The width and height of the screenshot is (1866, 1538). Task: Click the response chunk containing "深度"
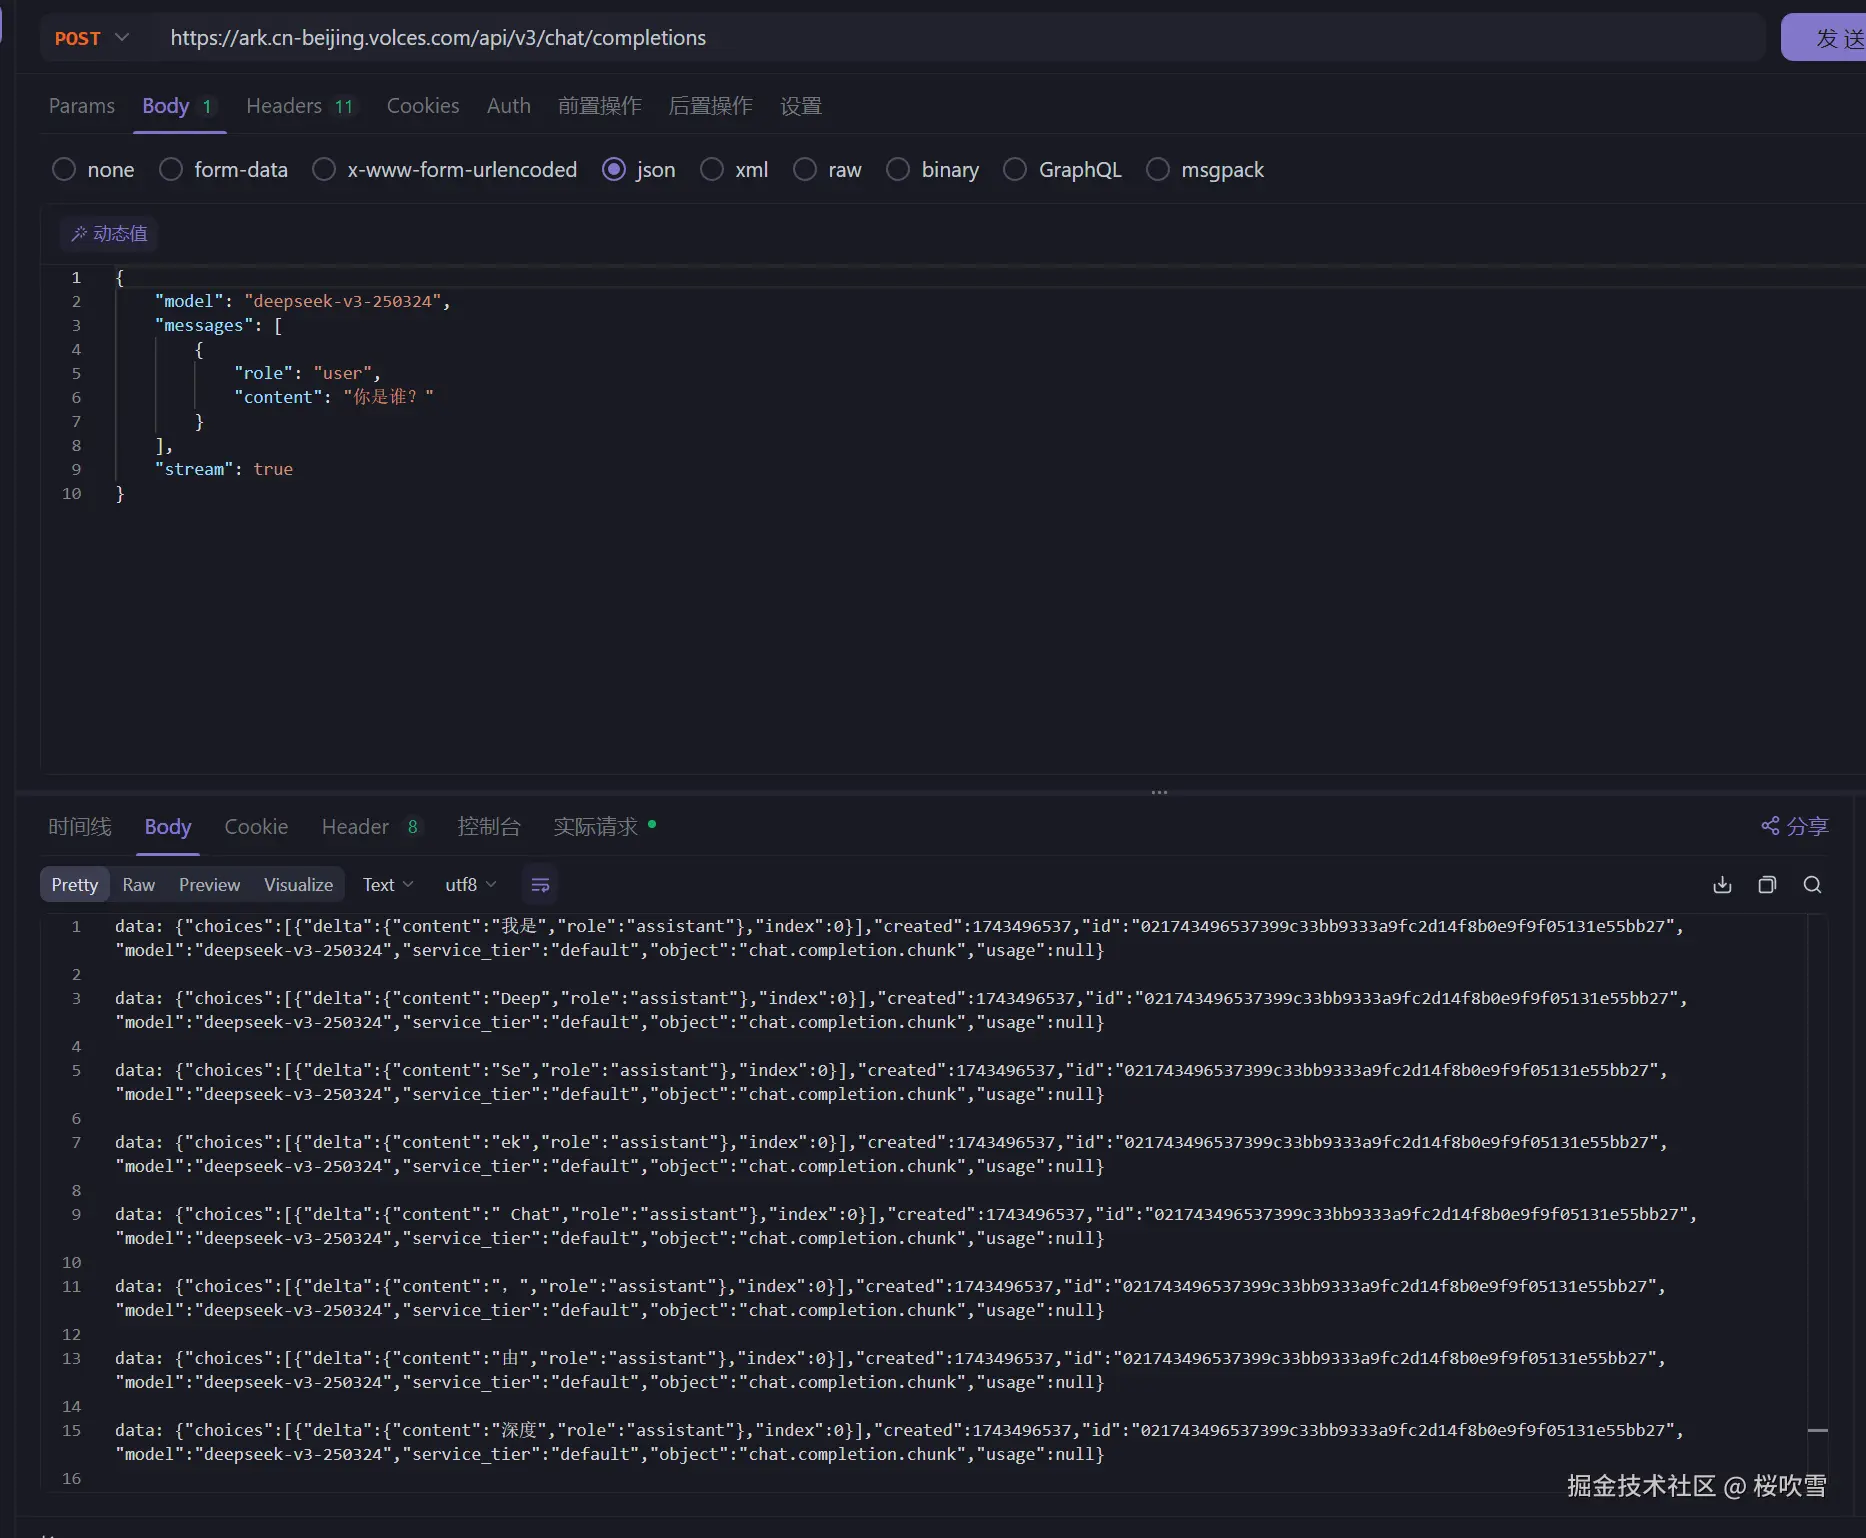tap(900, 1442)
